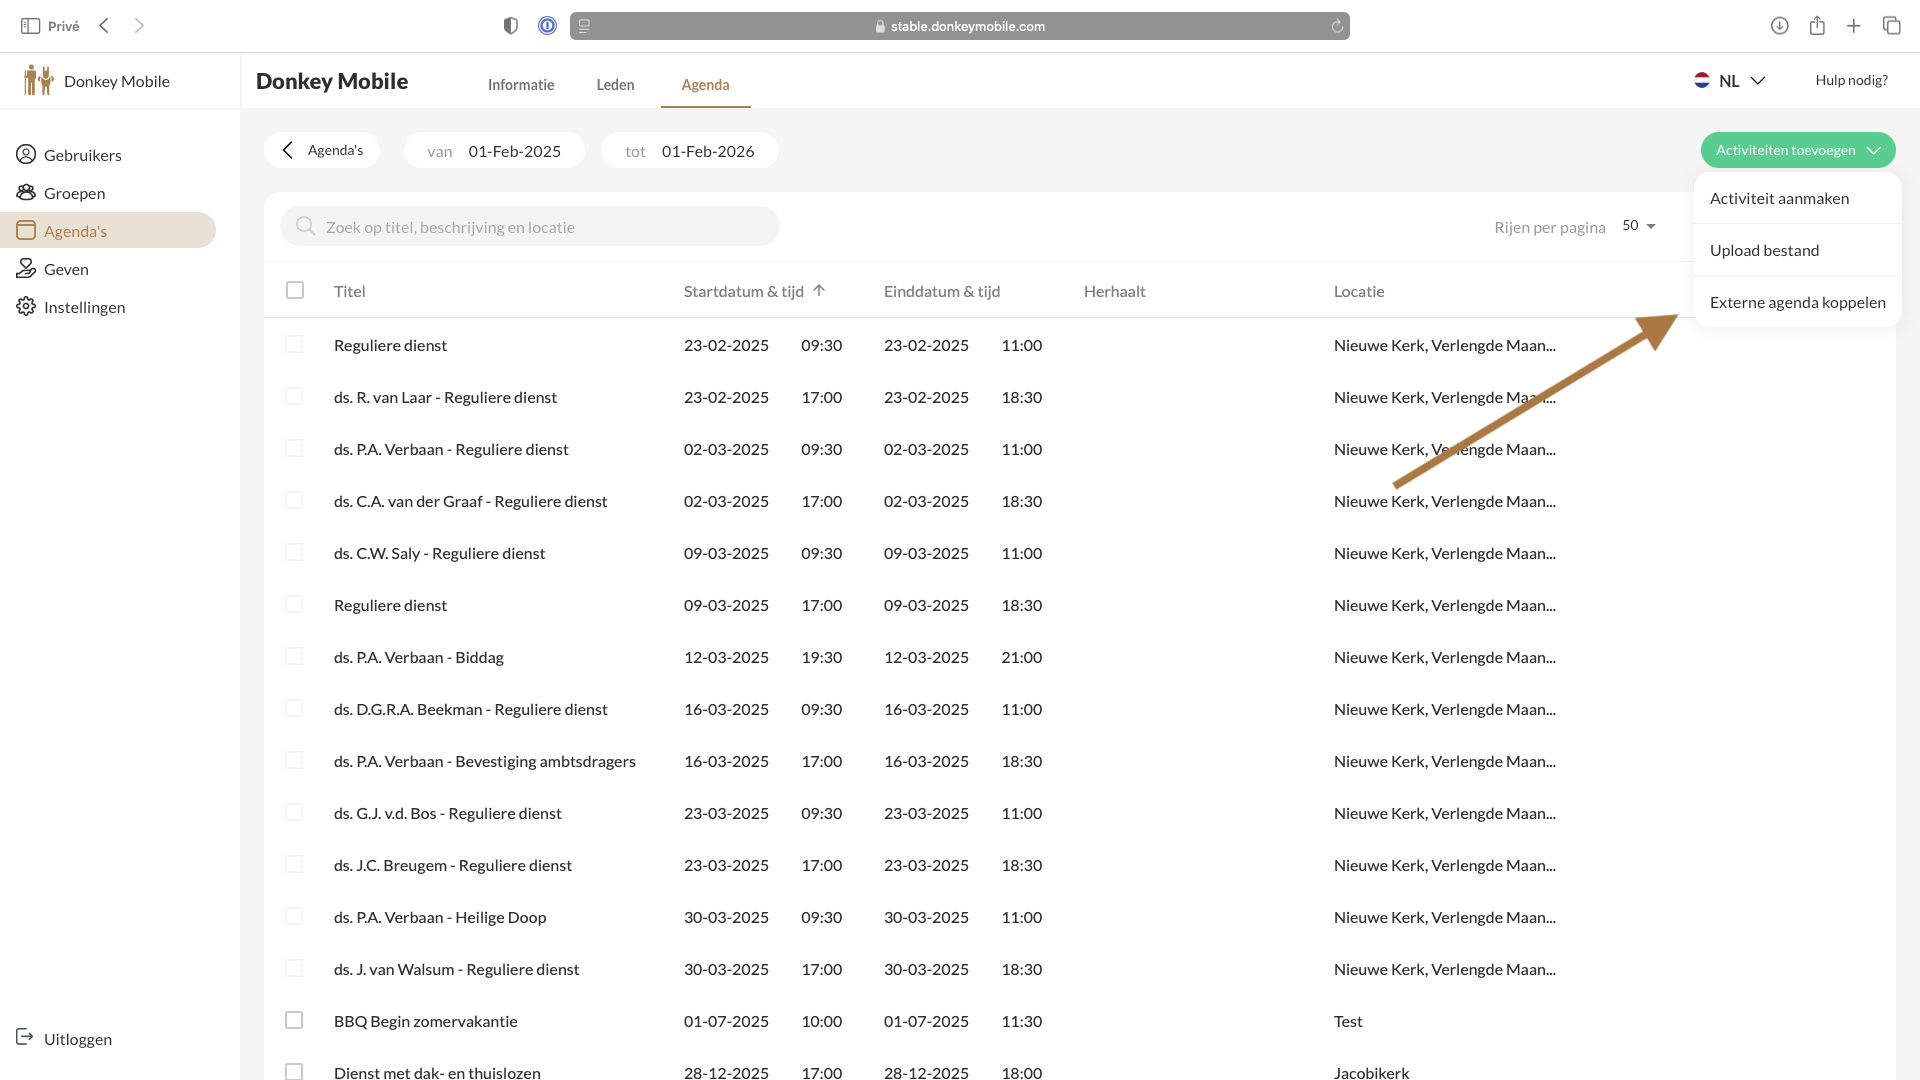The height and width of the screenshot is (1080, 1920).
Task: Click the Uitloggen logout icon
Action: [25, 1038]
